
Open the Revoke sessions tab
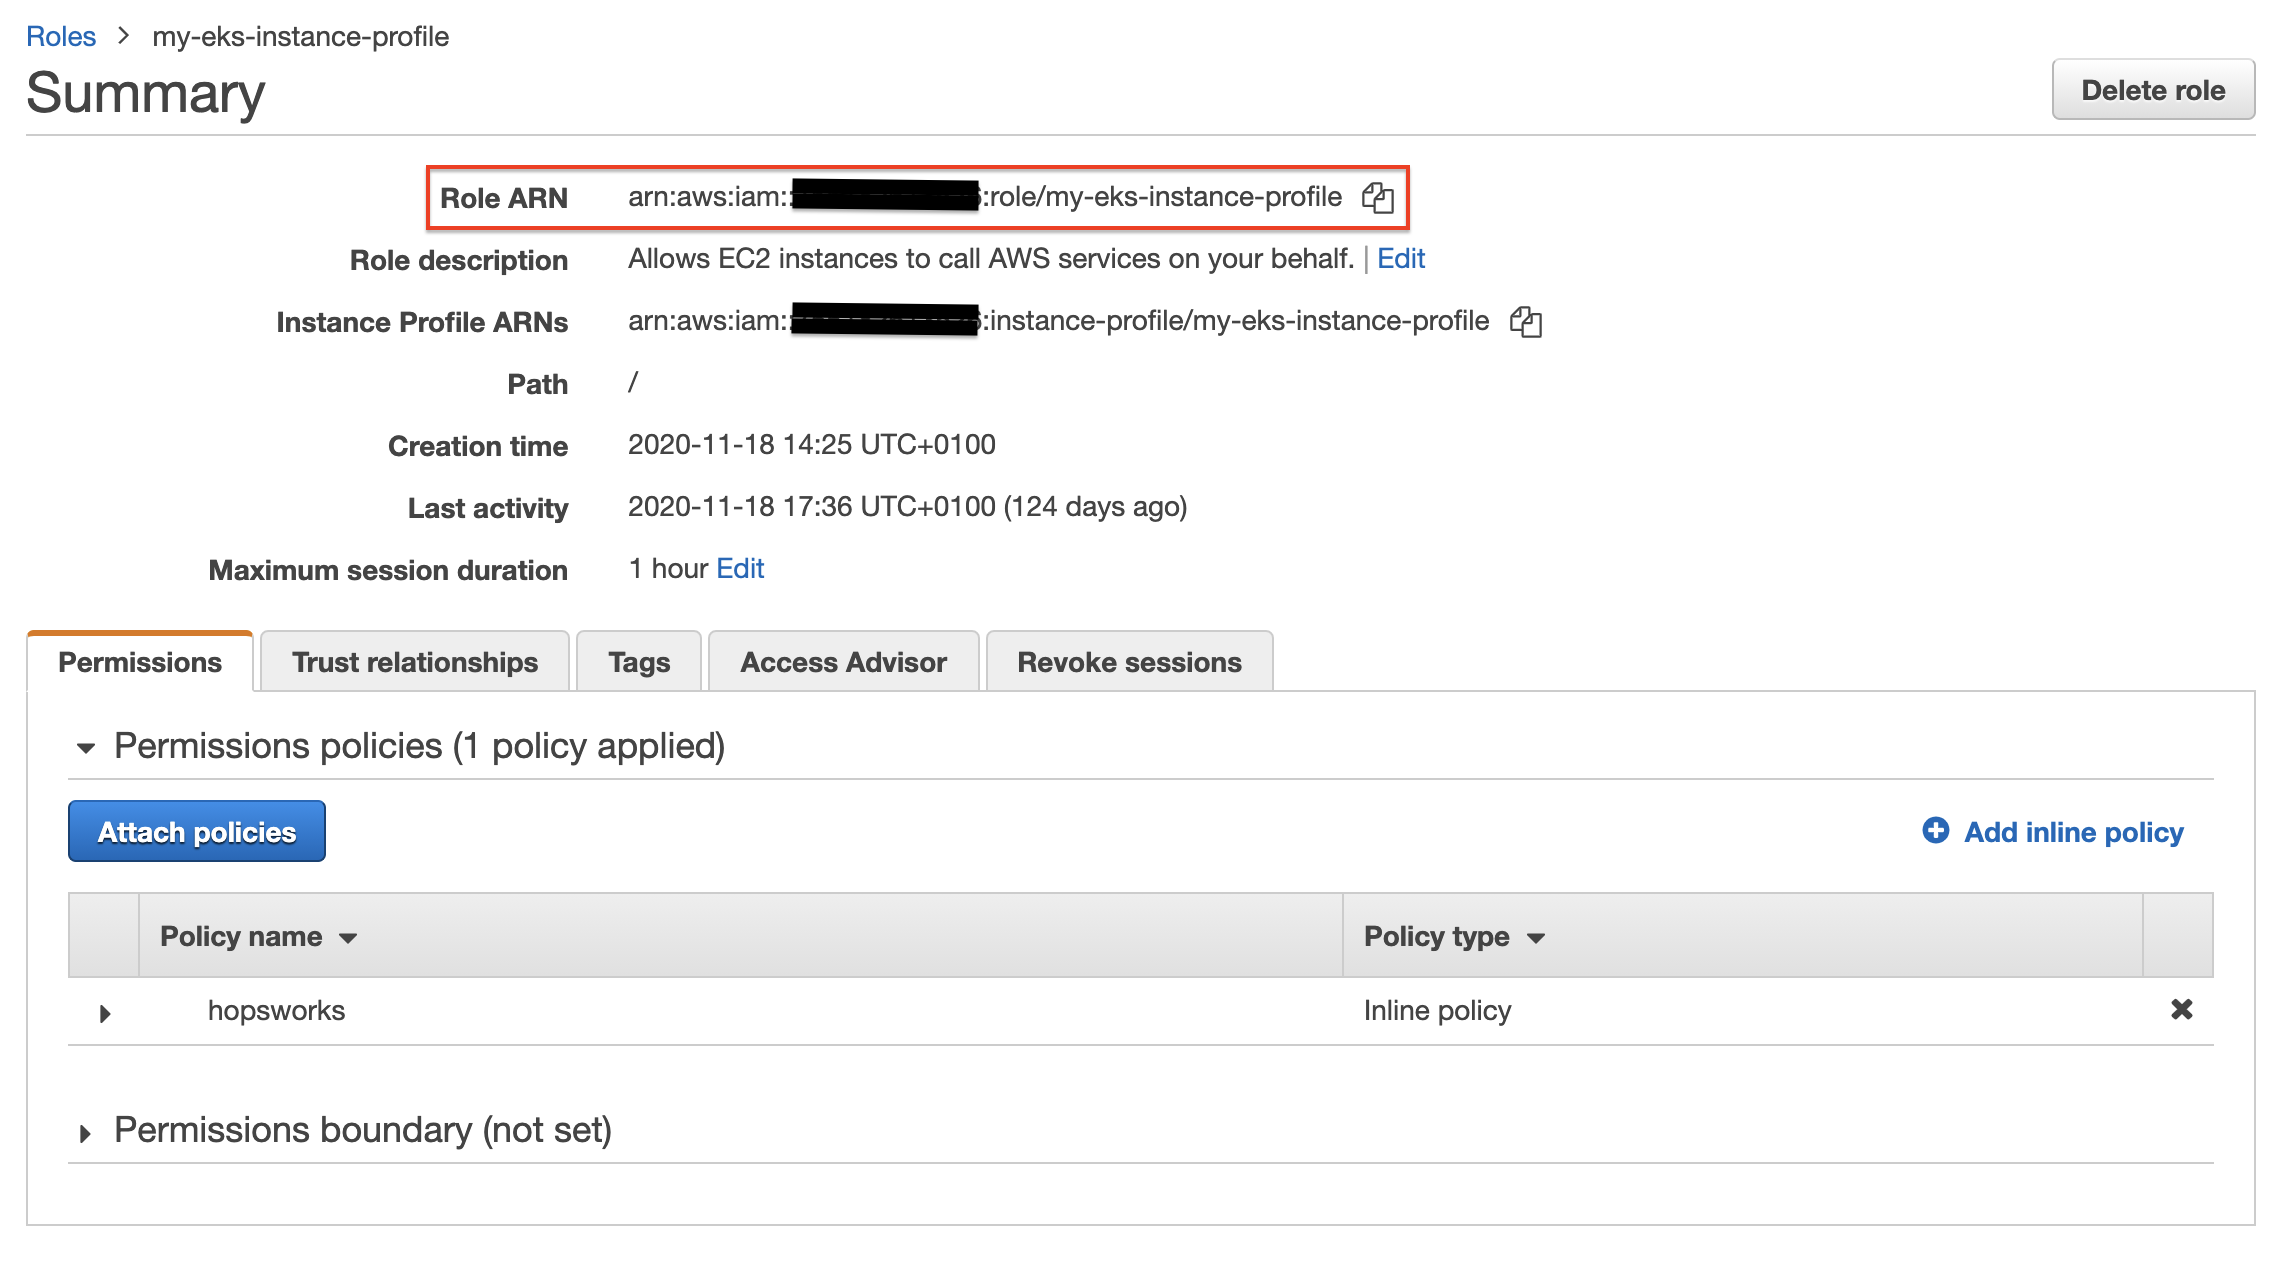(1129, 662)
